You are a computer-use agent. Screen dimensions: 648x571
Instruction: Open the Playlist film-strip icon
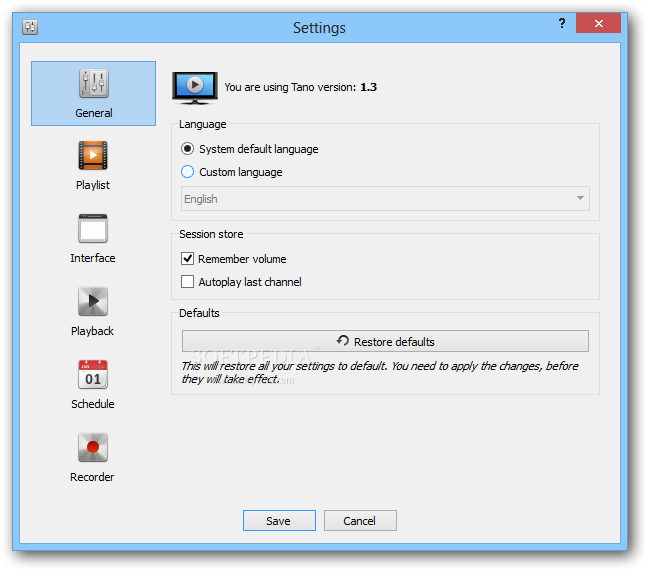[93, 155]
